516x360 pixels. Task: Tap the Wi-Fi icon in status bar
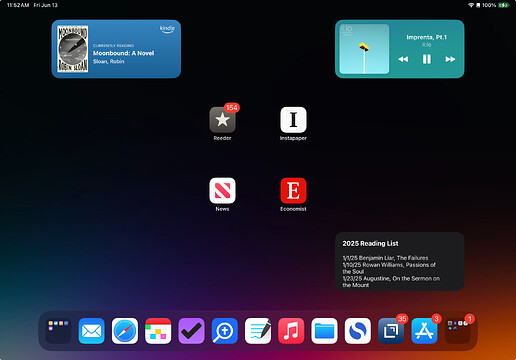pyautogui.click(x=471, y=5)
